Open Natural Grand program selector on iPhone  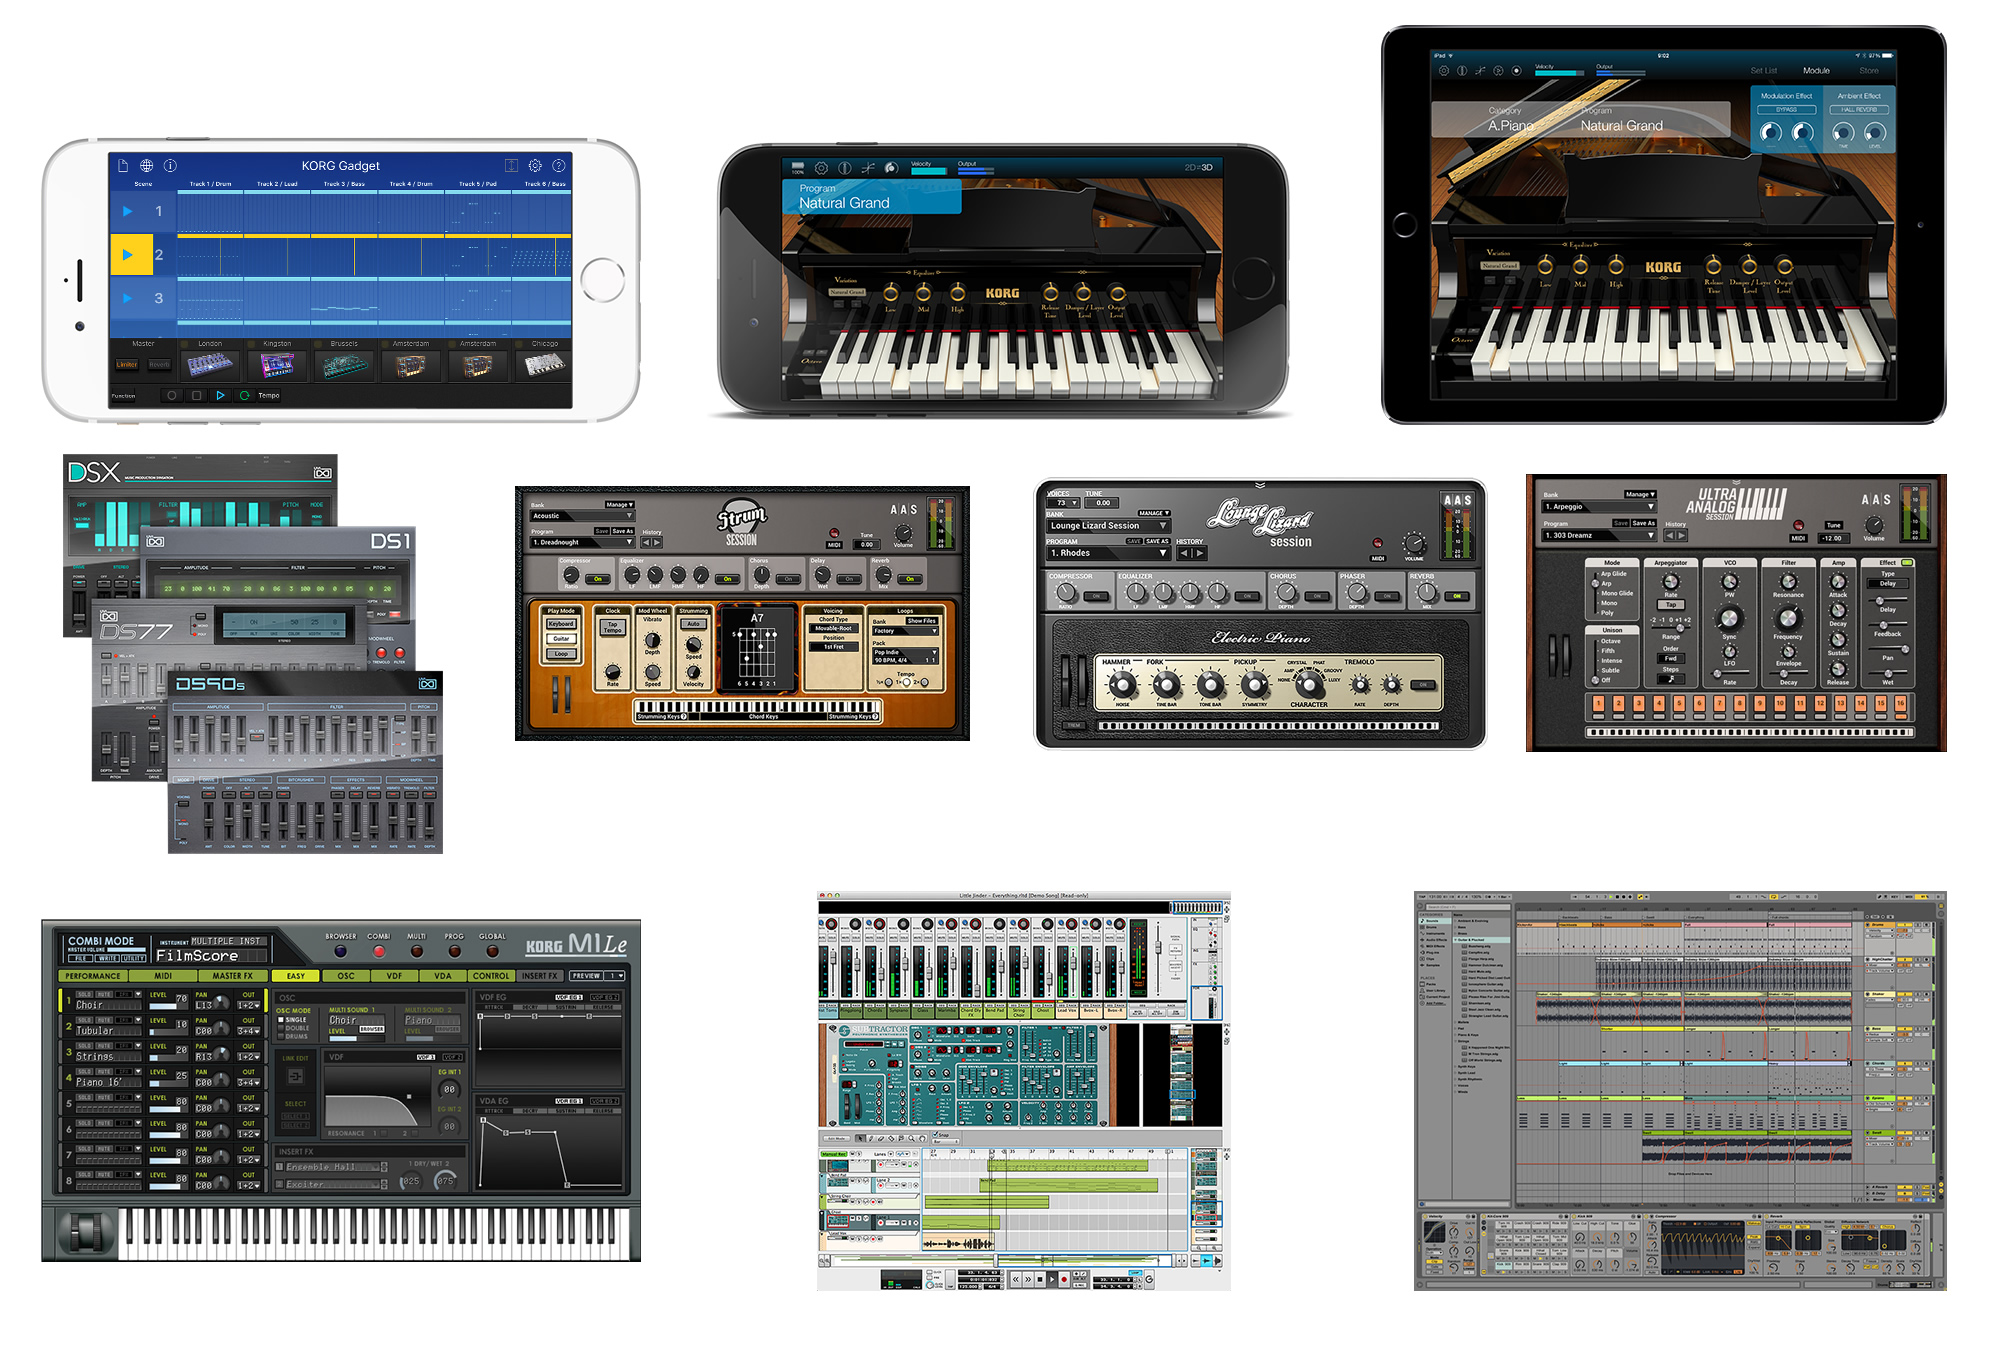coord(871,197)
